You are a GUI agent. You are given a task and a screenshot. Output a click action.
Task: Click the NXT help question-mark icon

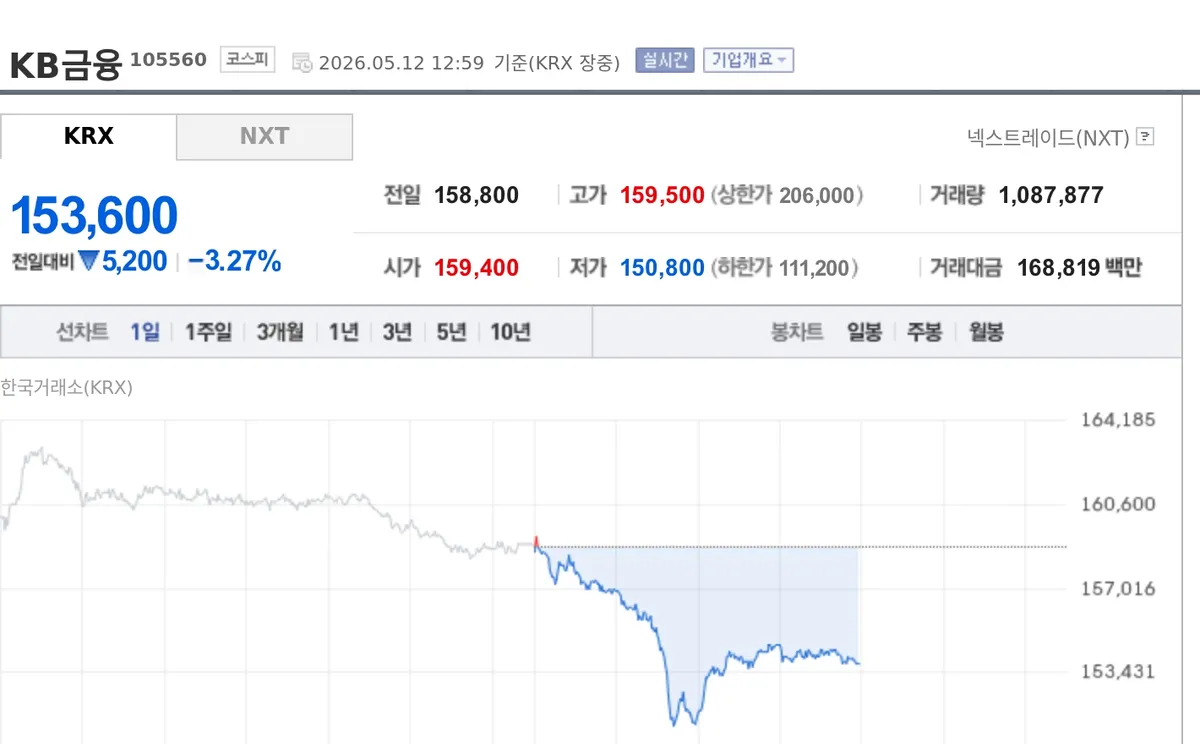coord(1145,137)
